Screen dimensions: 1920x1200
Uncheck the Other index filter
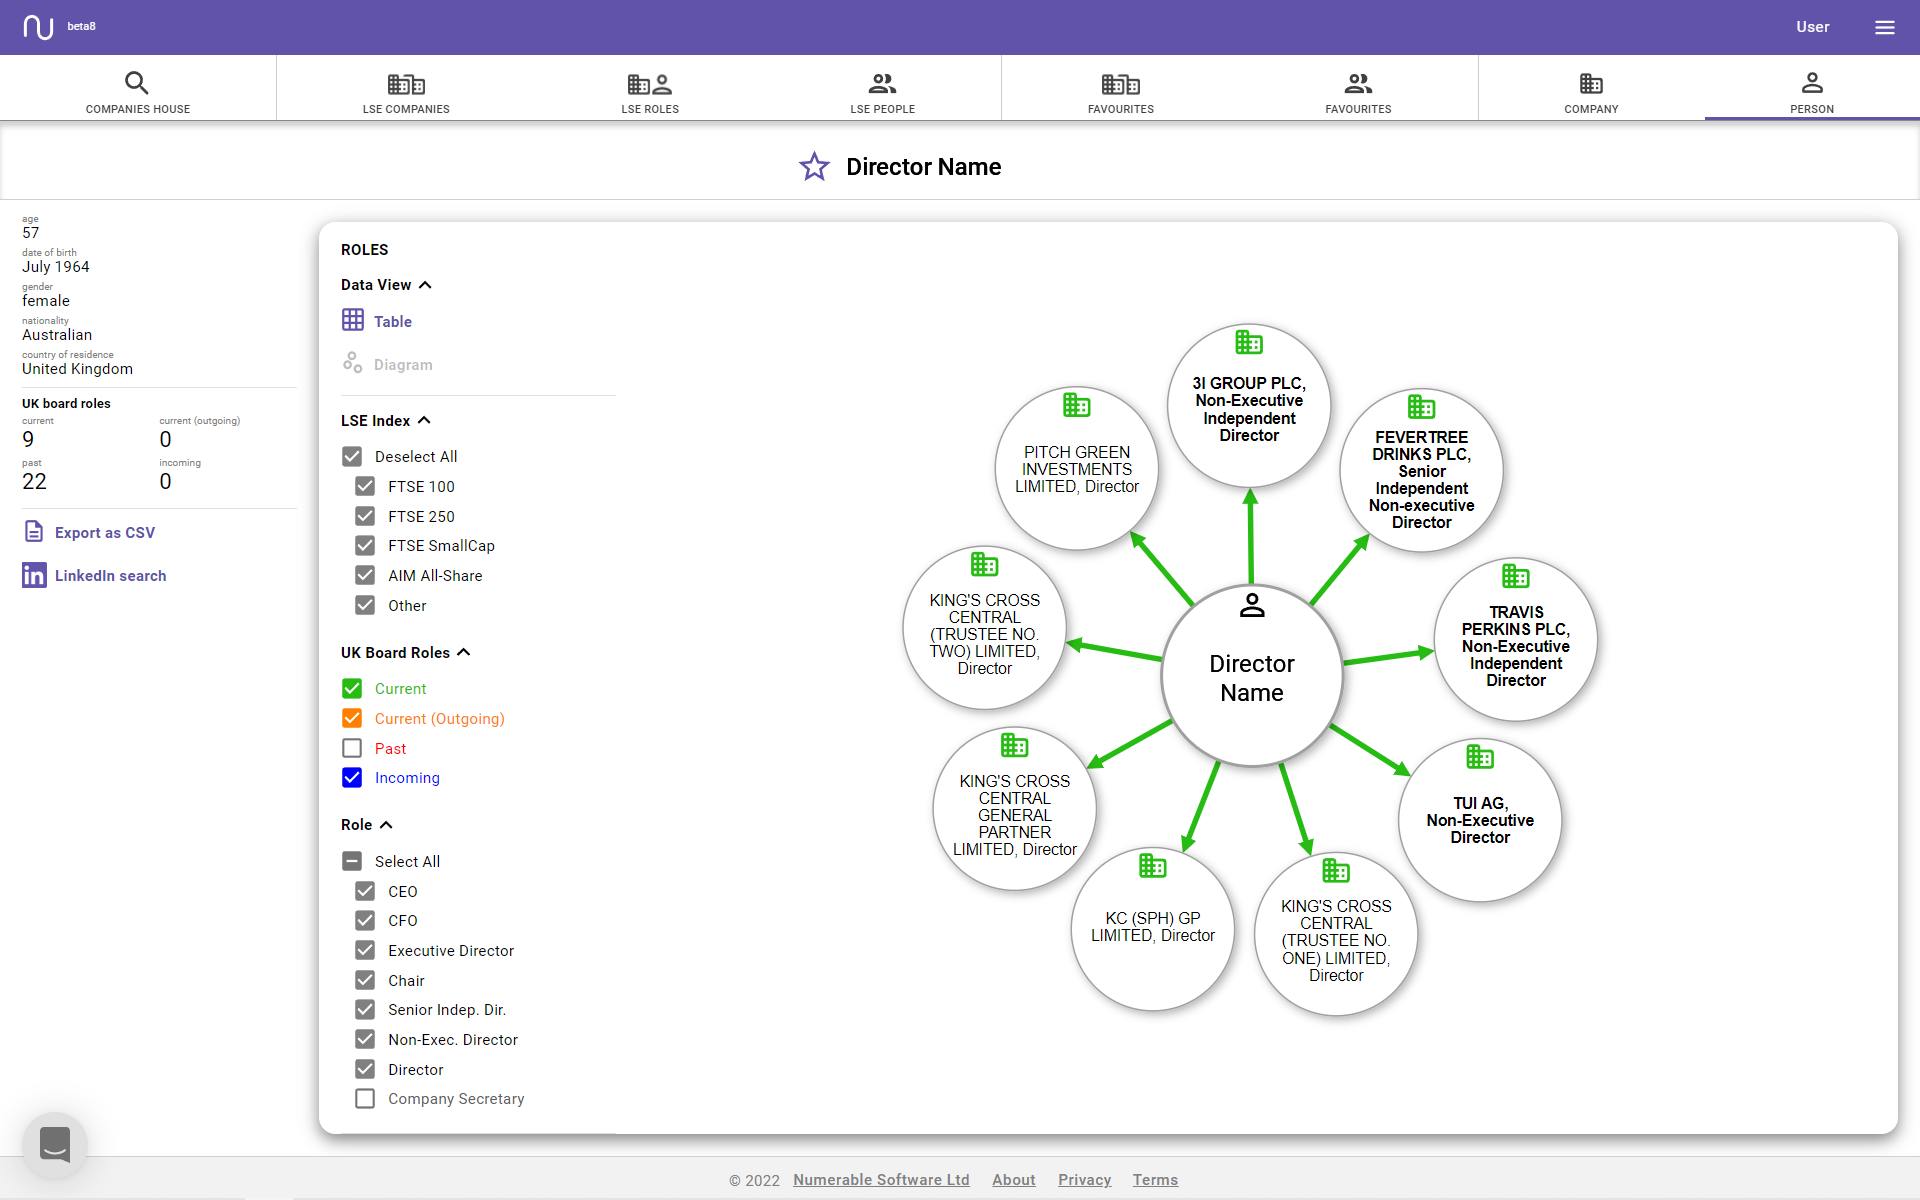tap(365, 605)
